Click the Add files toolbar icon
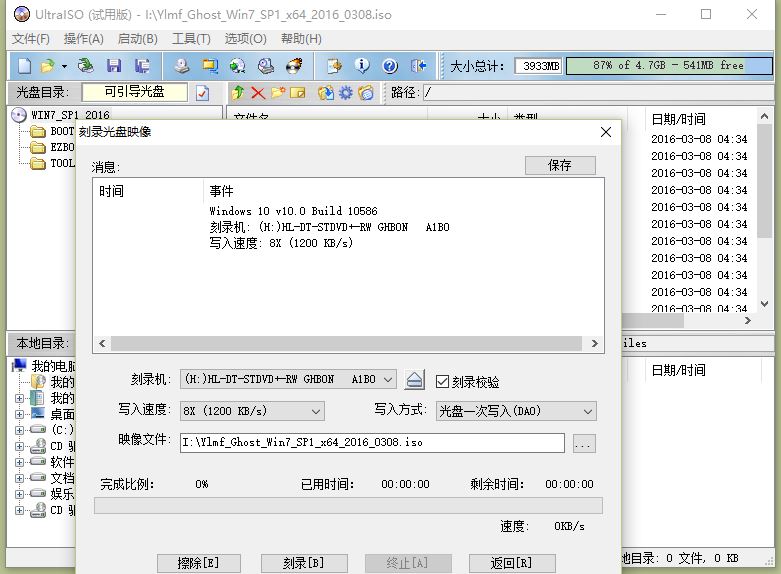 (334, 66)
